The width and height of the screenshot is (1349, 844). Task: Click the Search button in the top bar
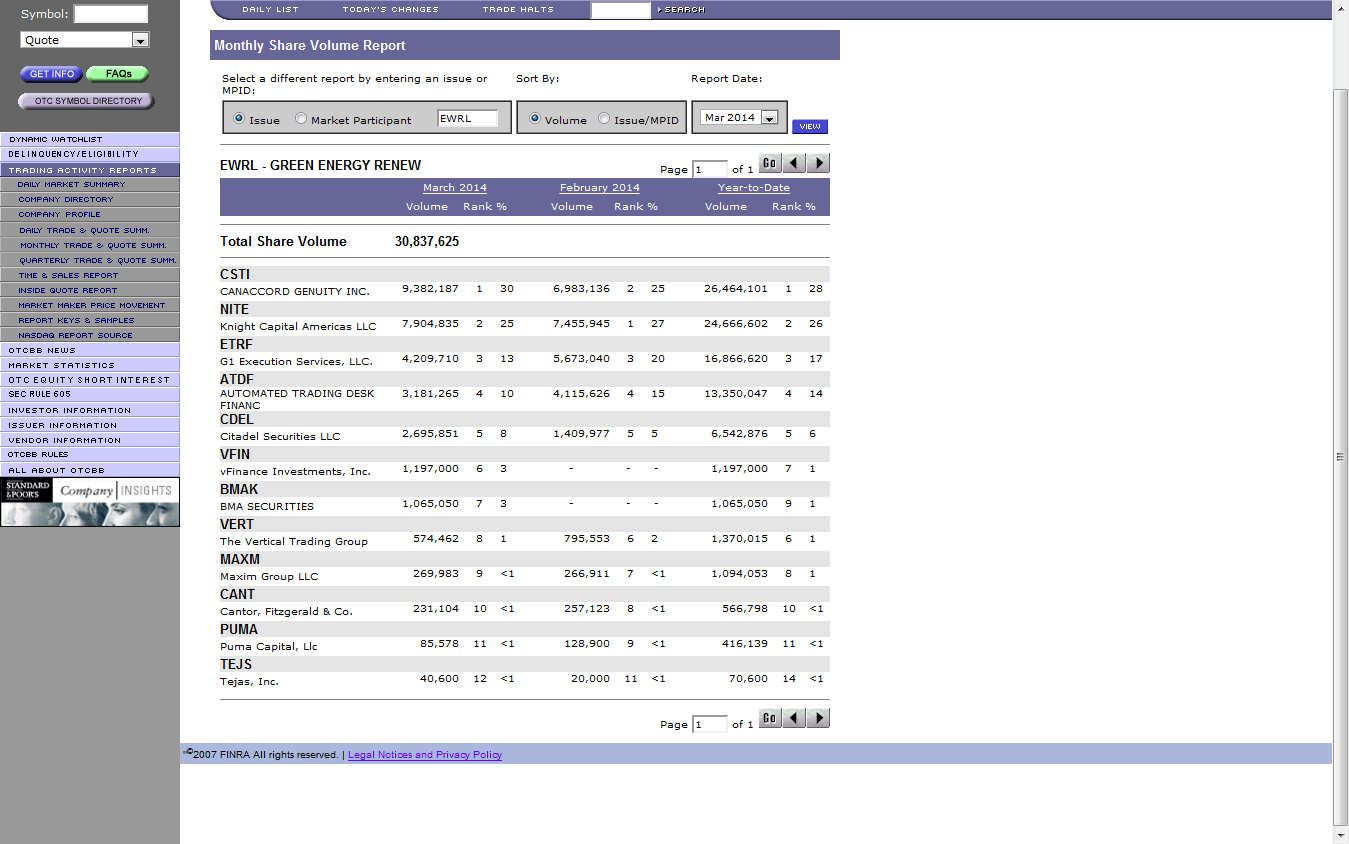pos(681,10)
